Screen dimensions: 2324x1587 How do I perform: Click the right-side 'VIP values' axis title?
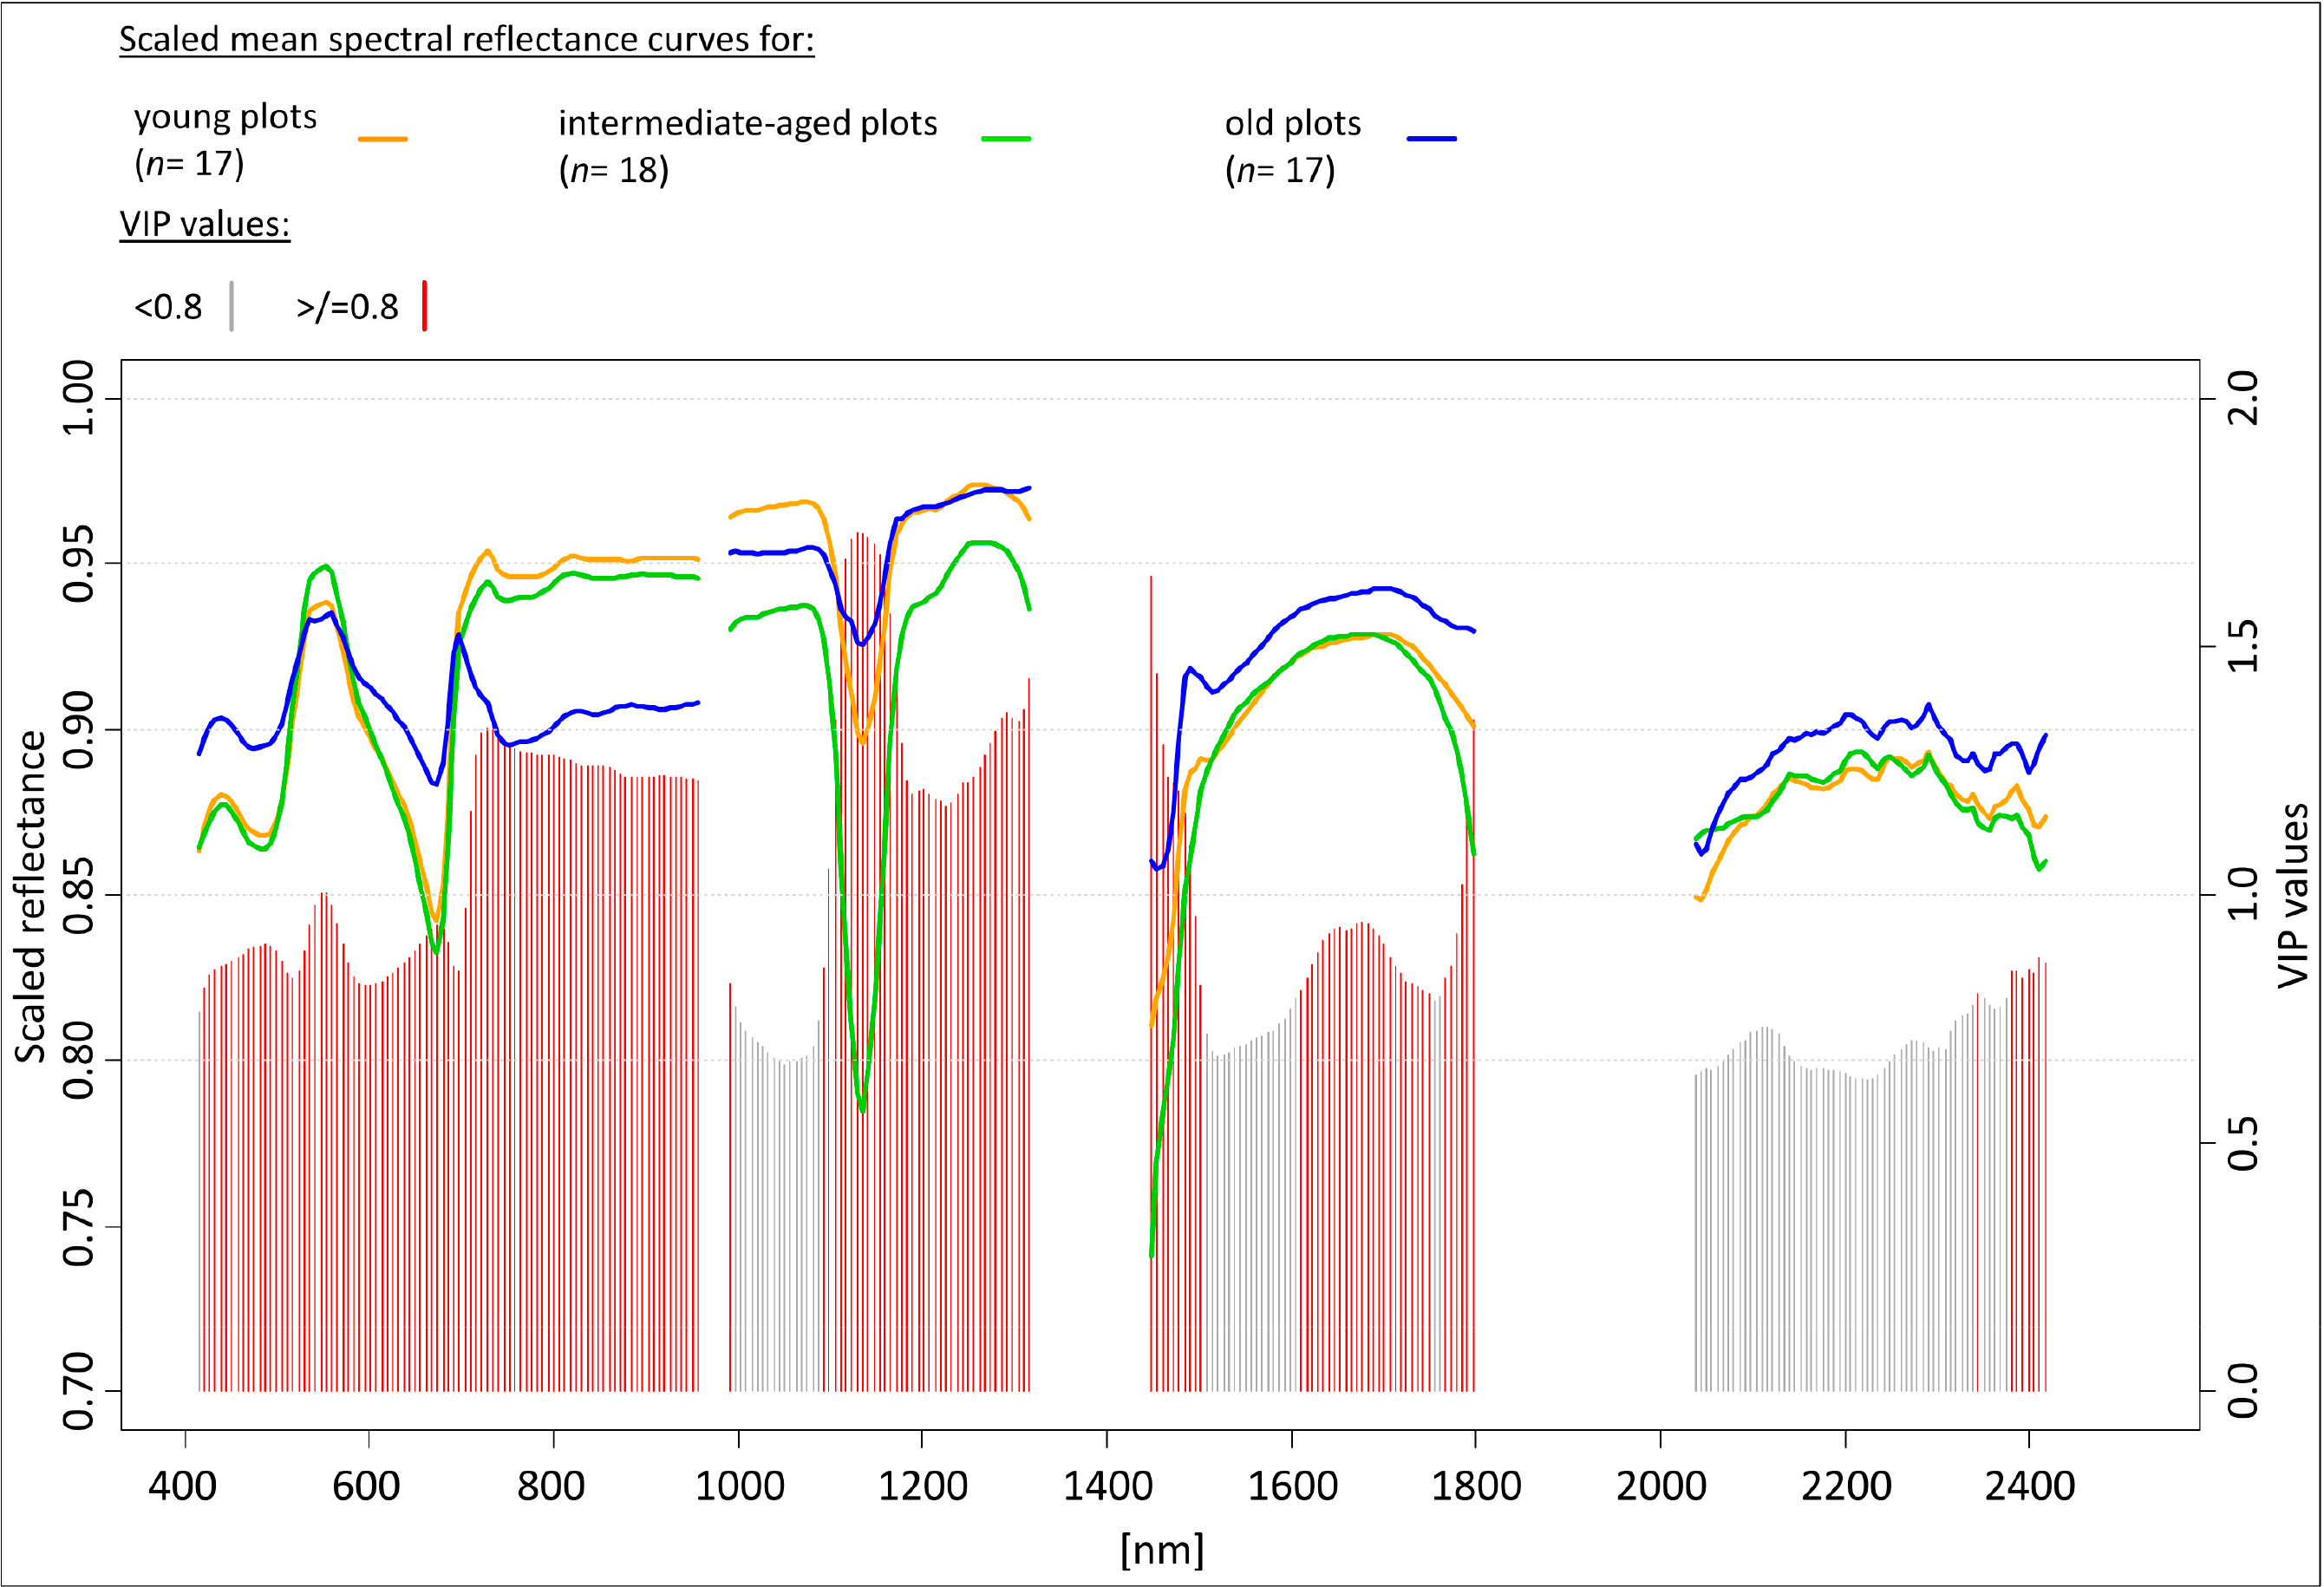(x=2292, y=896)
